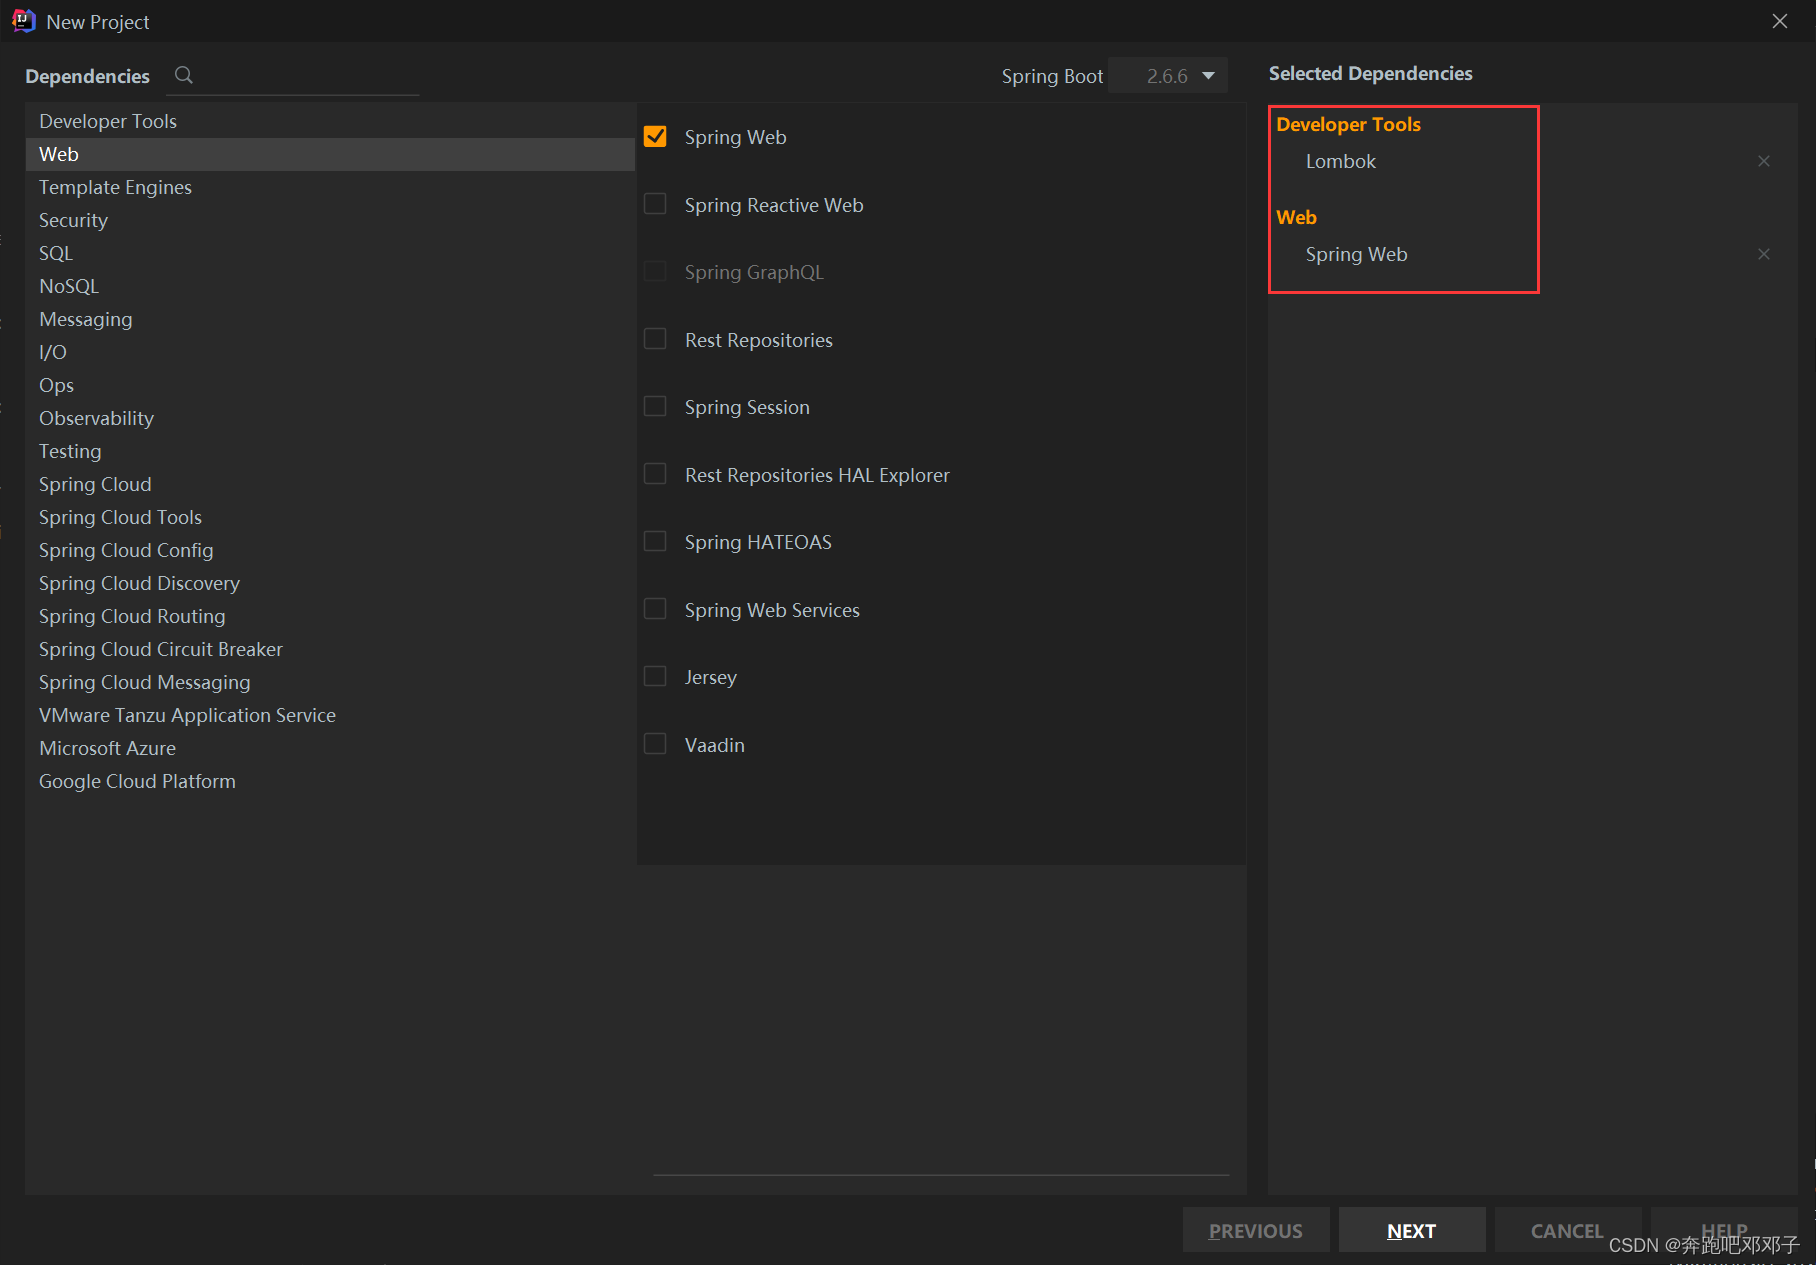Image resolution: width=1816 pixels, height=1265 pixels.
Task: Toggle the Spring GraphQL checkbox
Action: (655, 271)
